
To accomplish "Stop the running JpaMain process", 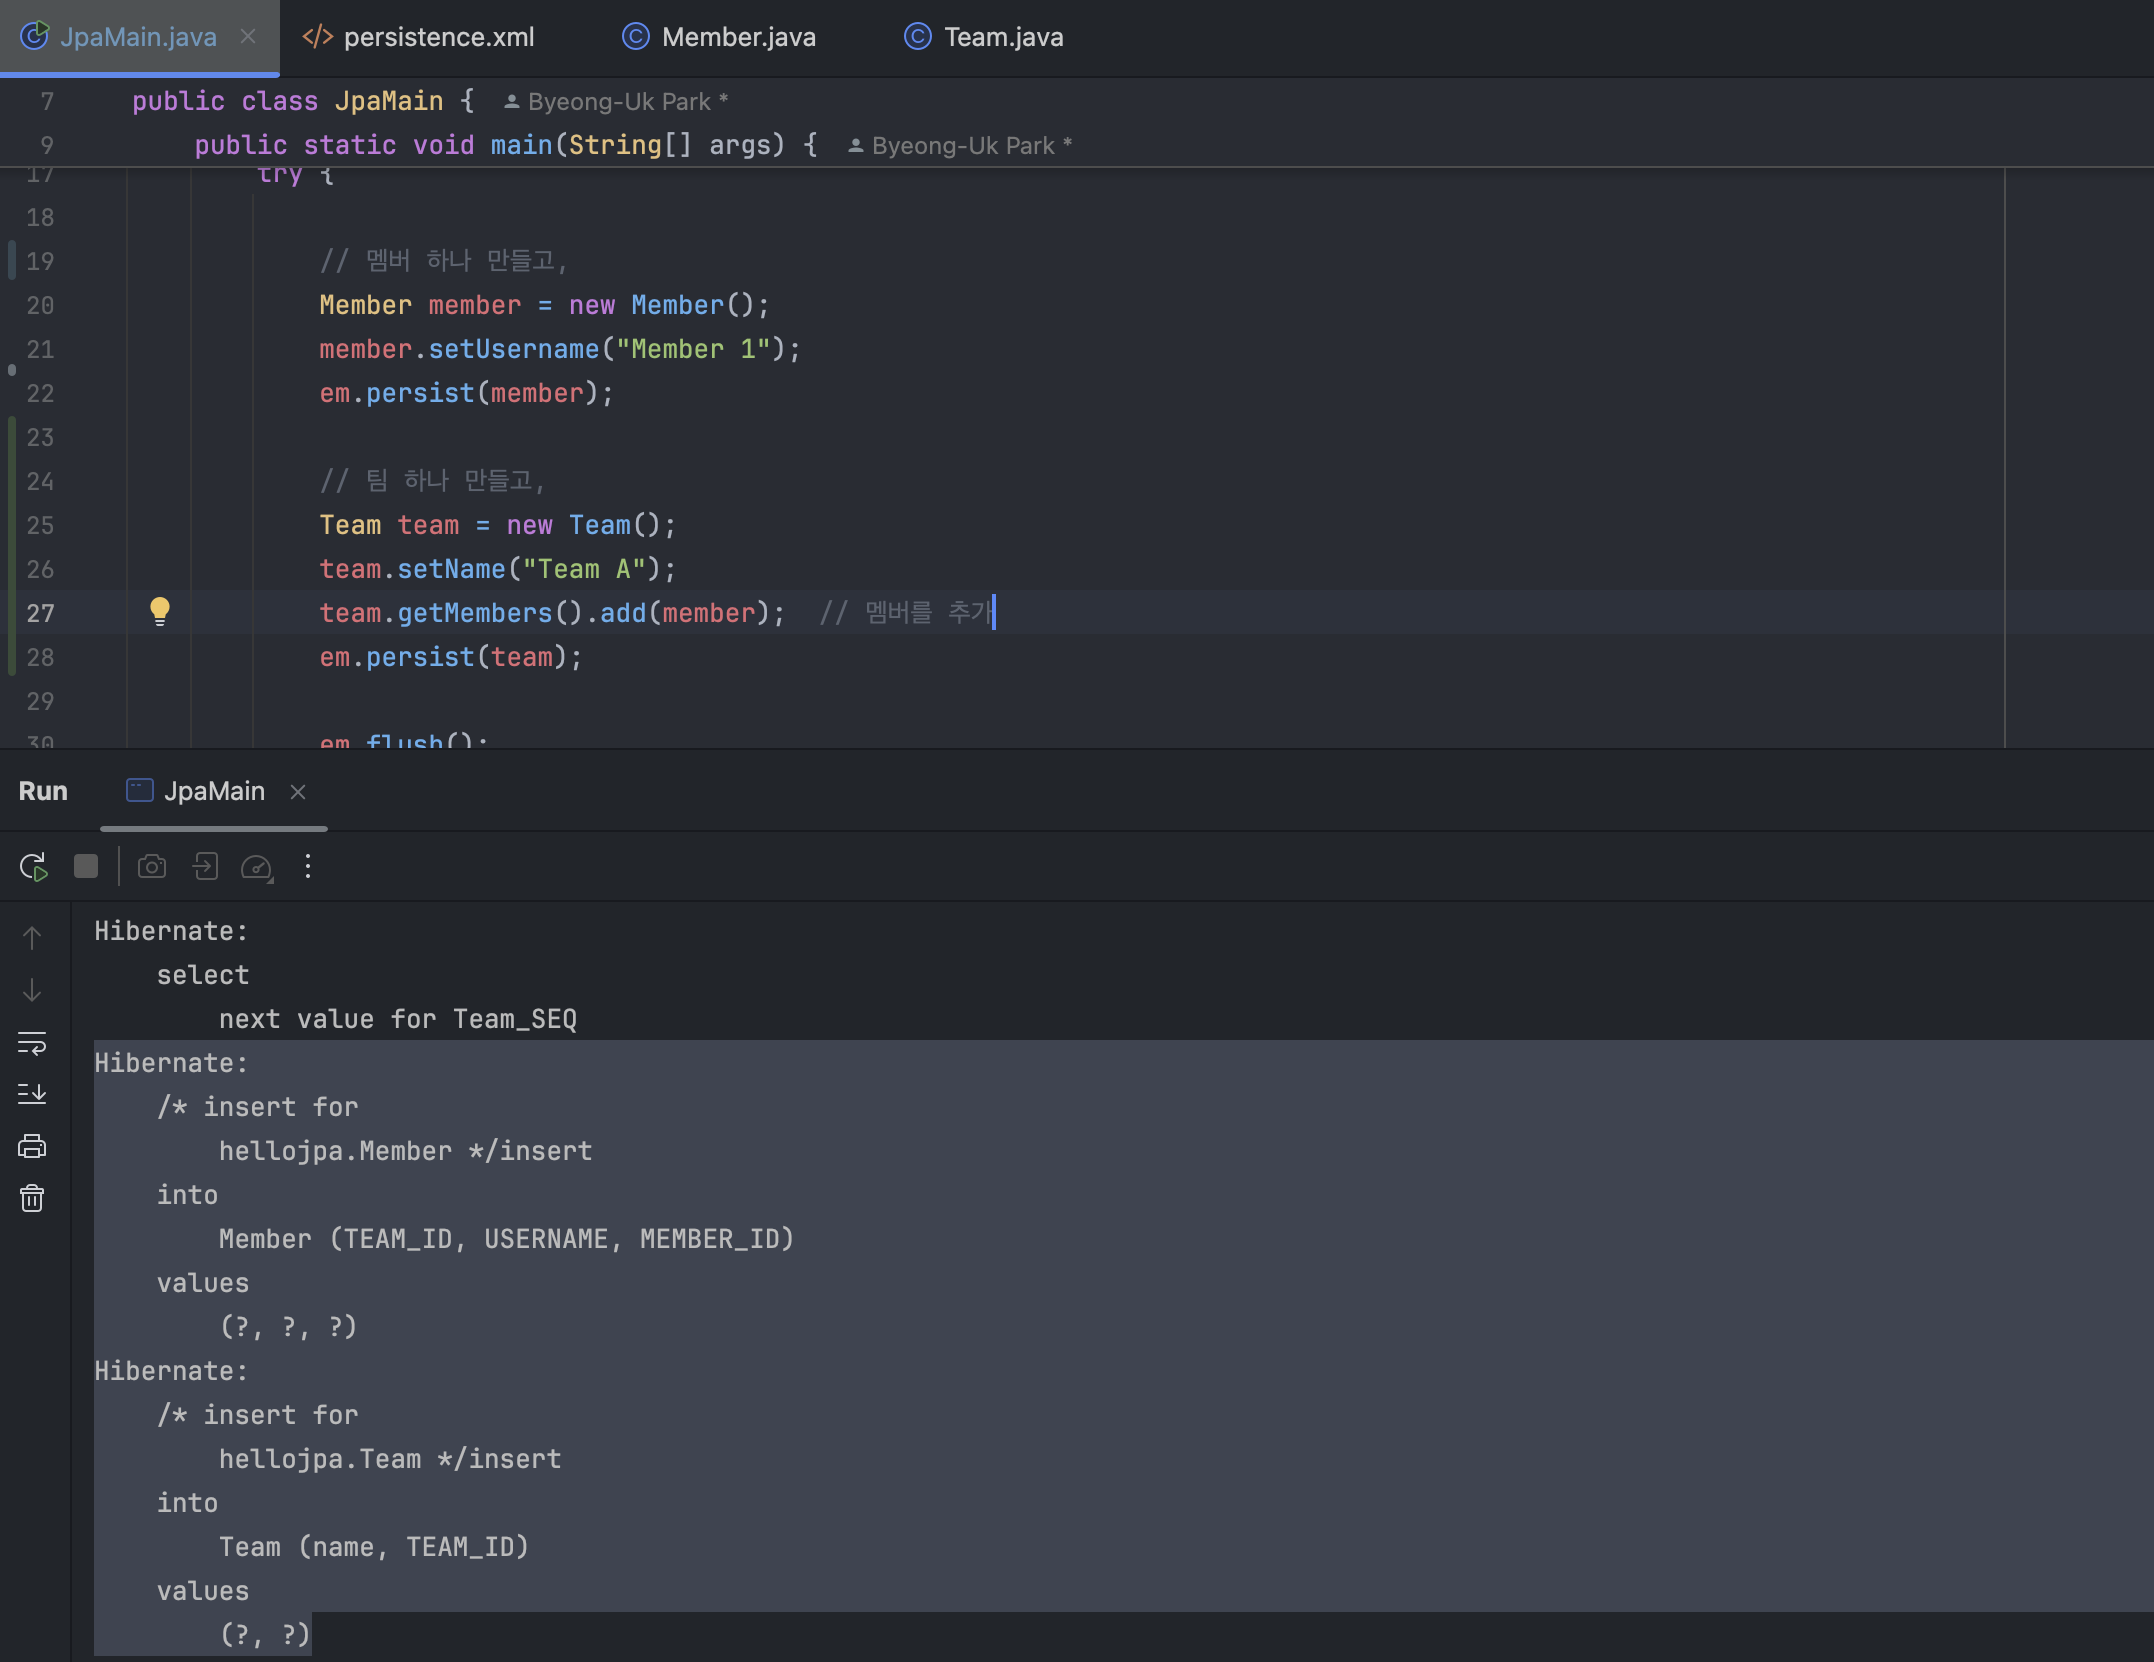I will click(86, 866).
